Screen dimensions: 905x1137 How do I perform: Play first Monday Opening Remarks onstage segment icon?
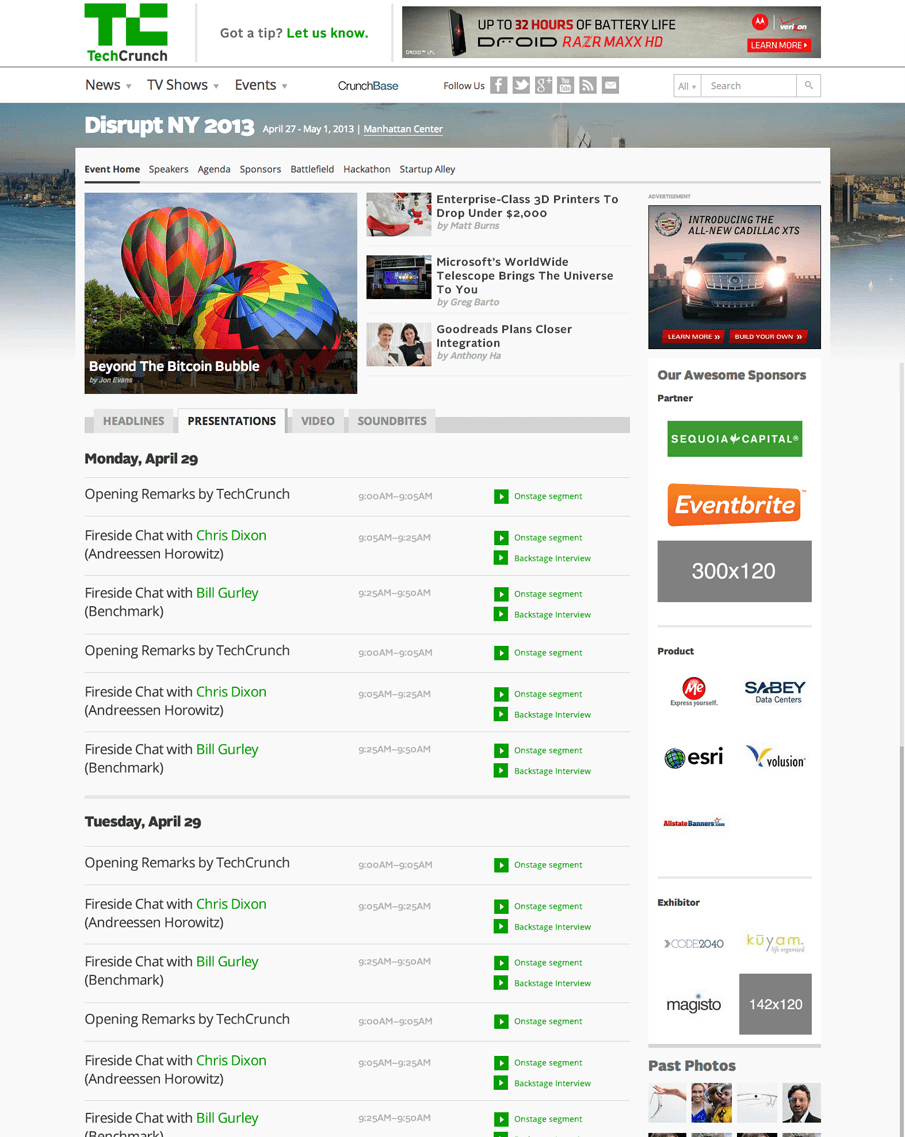coord(501,497)
